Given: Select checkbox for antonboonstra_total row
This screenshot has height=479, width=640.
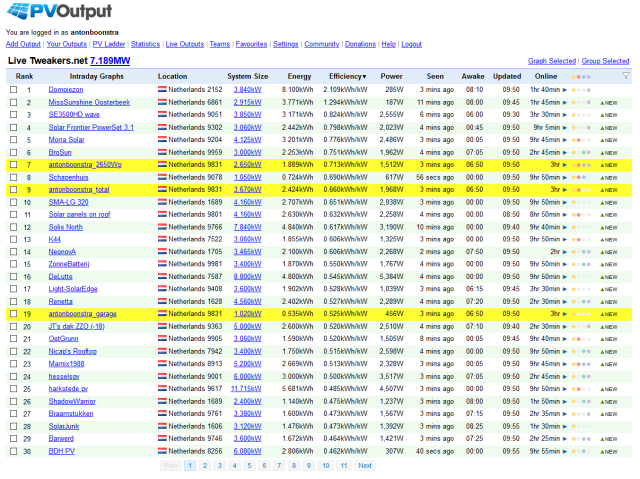Looking at the screenshot, I should pyautogui.click(x=14, y=189).
